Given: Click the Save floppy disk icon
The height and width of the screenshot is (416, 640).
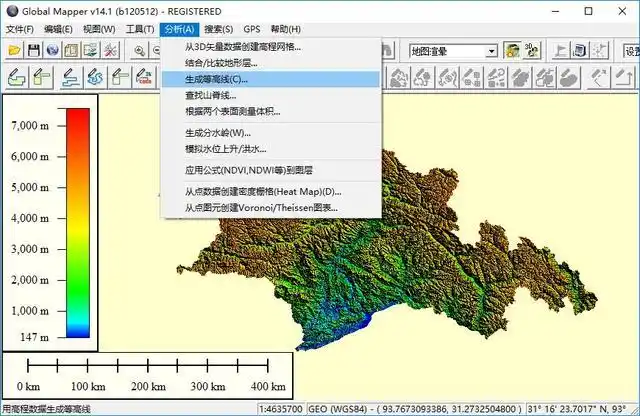Looking at the screenshot, I should [x=33, y=50].
